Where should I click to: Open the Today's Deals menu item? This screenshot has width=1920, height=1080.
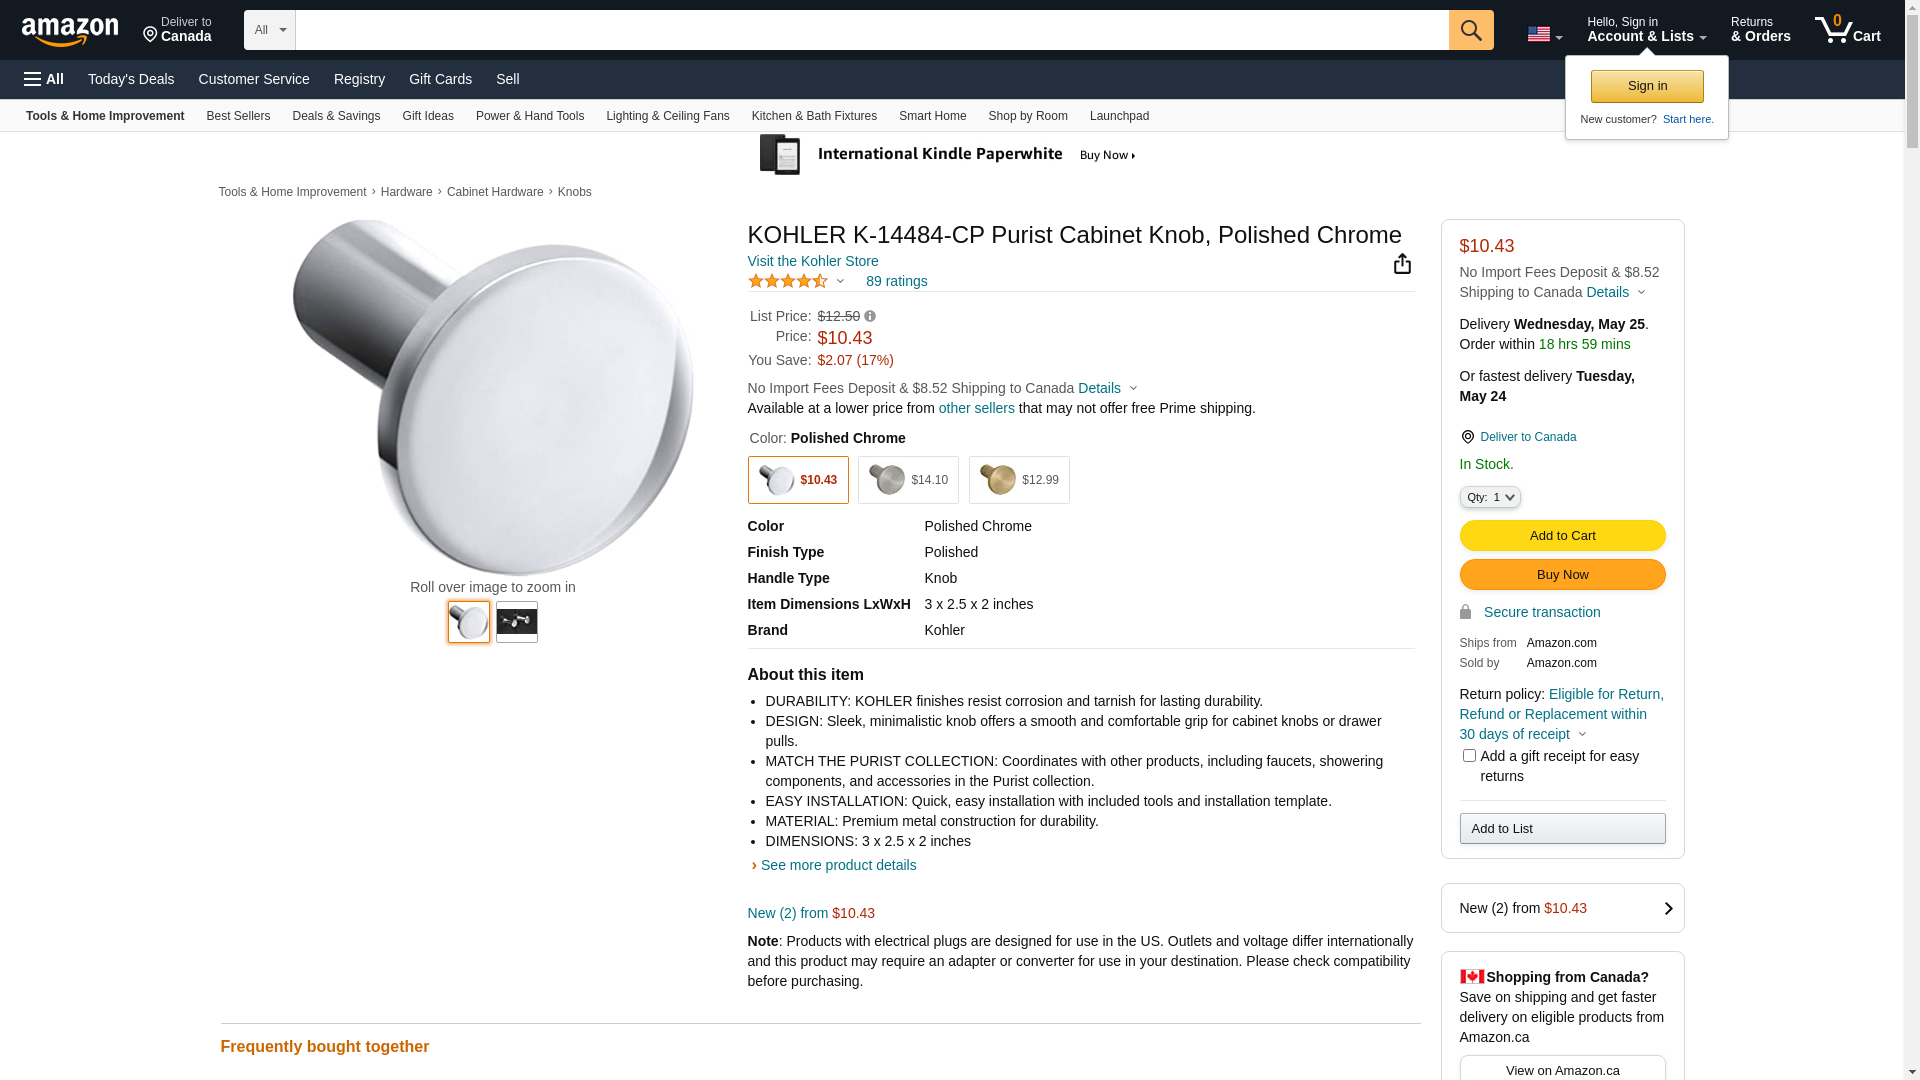[131, 79]
